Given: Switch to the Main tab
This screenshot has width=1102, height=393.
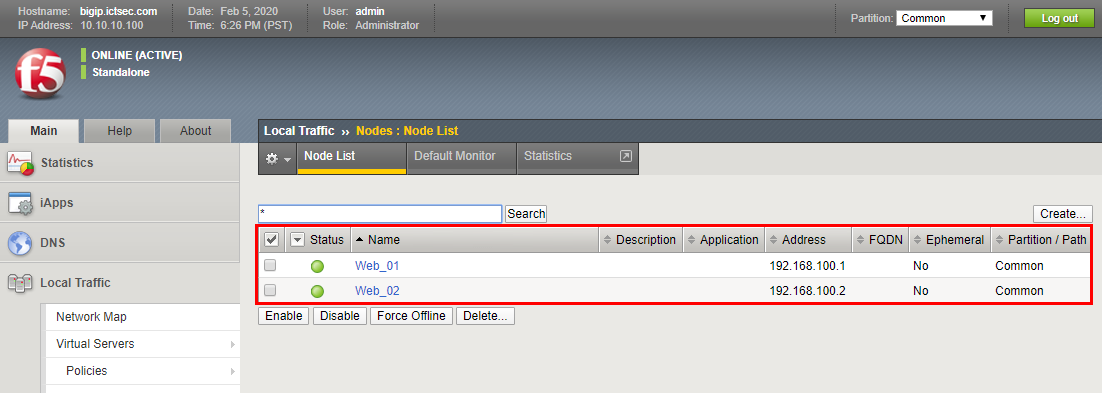Looking at the screenshot, I should [44, 131].
